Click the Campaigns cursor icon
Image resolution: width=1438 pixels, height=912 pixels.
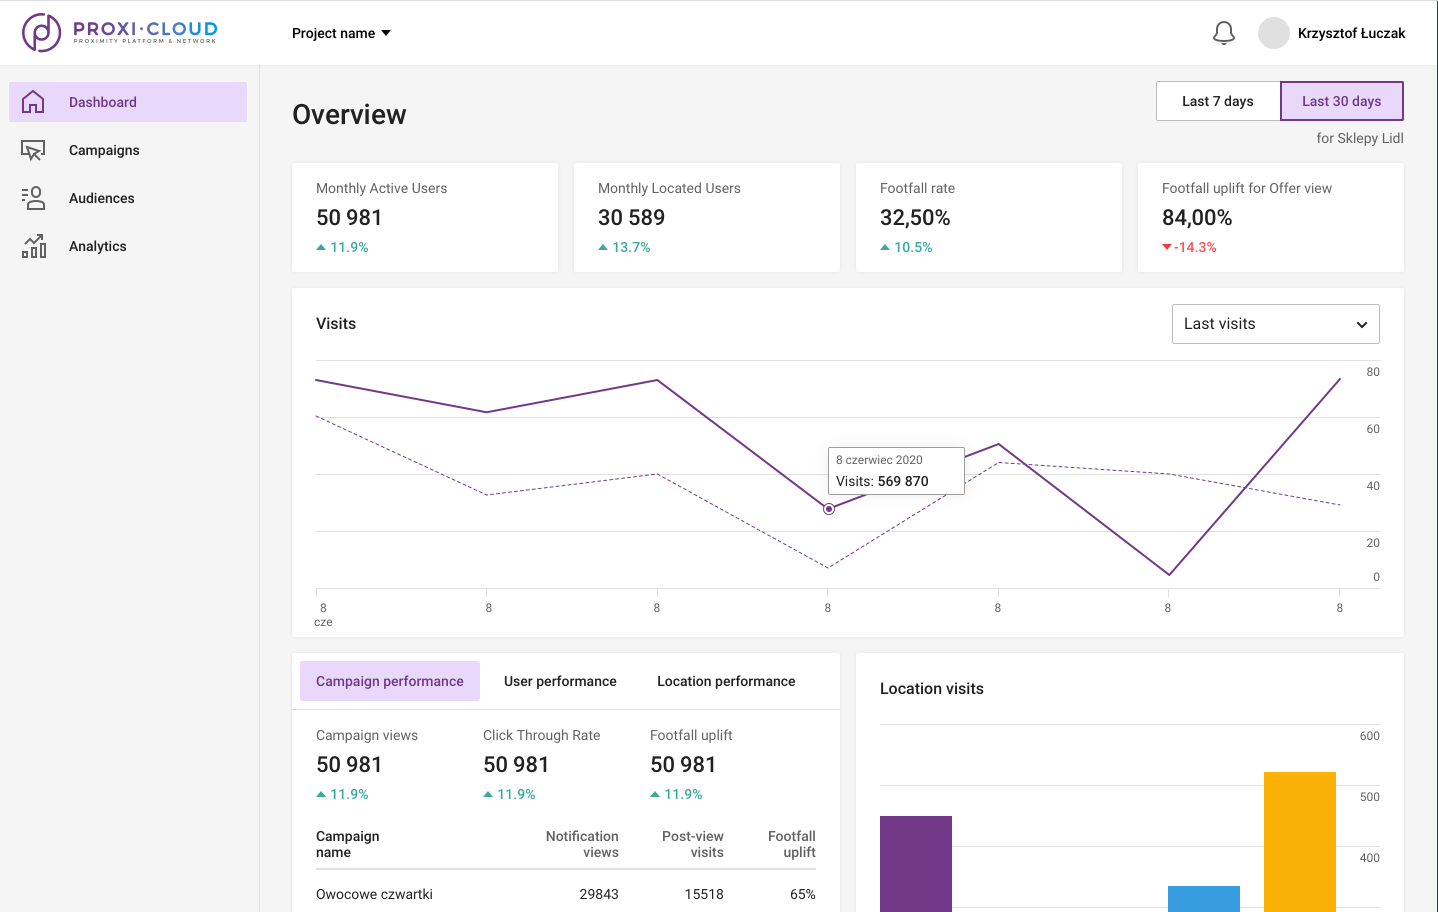(x=33, y=150)
